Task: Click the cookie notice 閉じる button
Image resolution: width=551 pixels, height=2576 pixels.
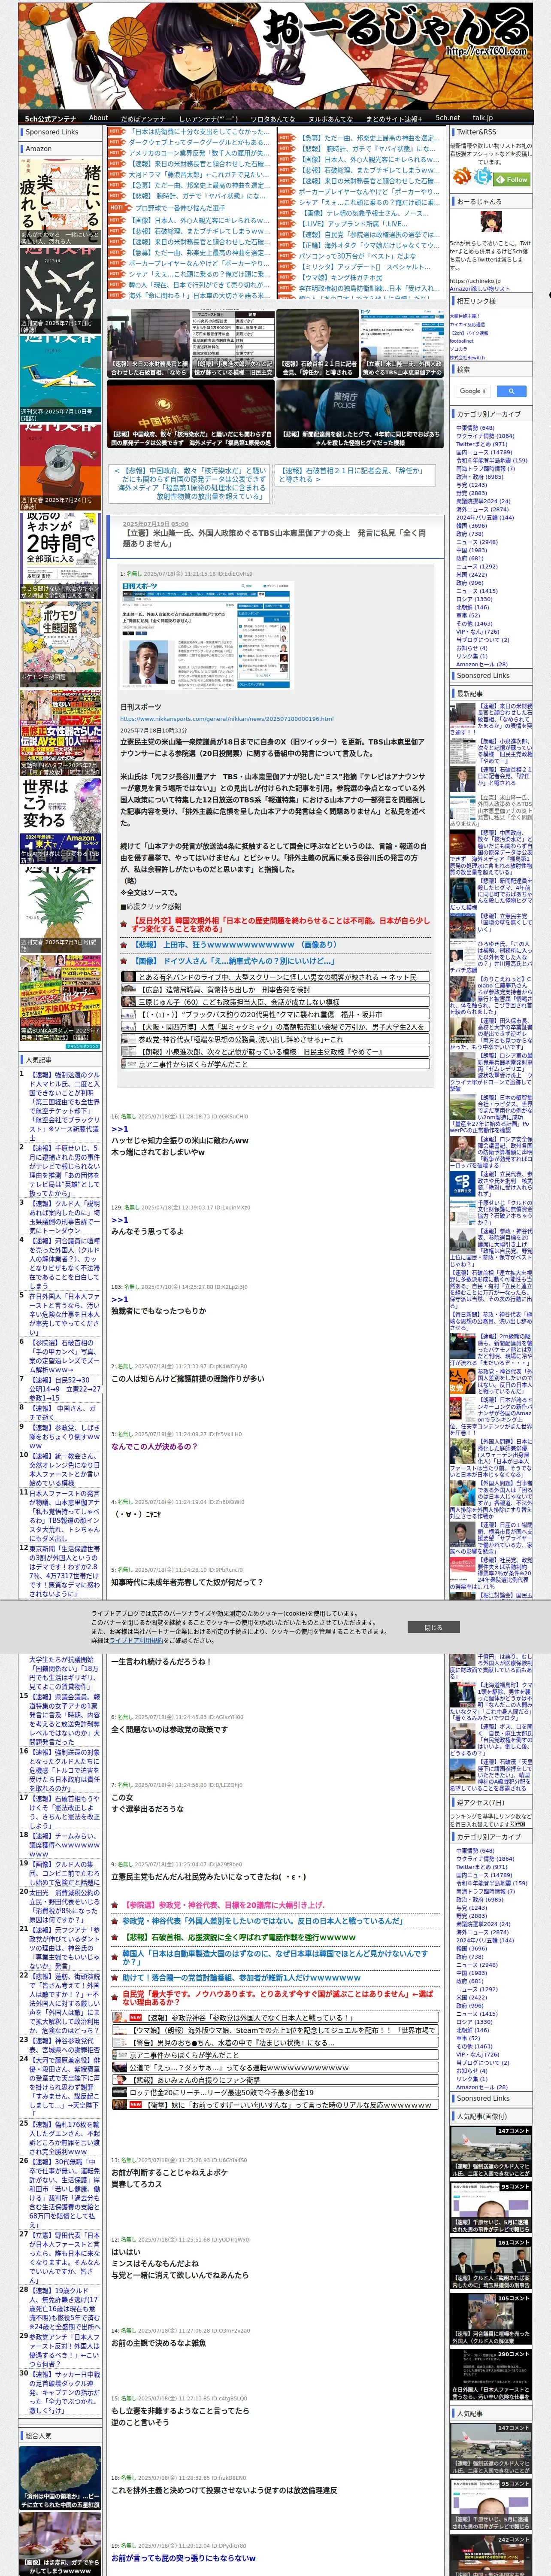Action: tap(432, 1627)
